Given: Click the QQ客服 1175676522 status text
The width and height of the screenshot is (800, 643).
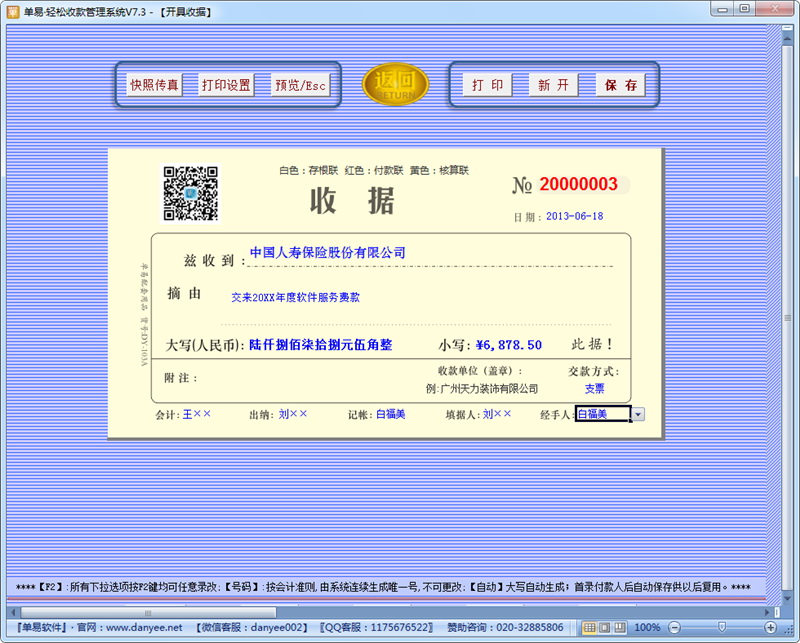Looking at the screenshot, I should click(377, 628).
